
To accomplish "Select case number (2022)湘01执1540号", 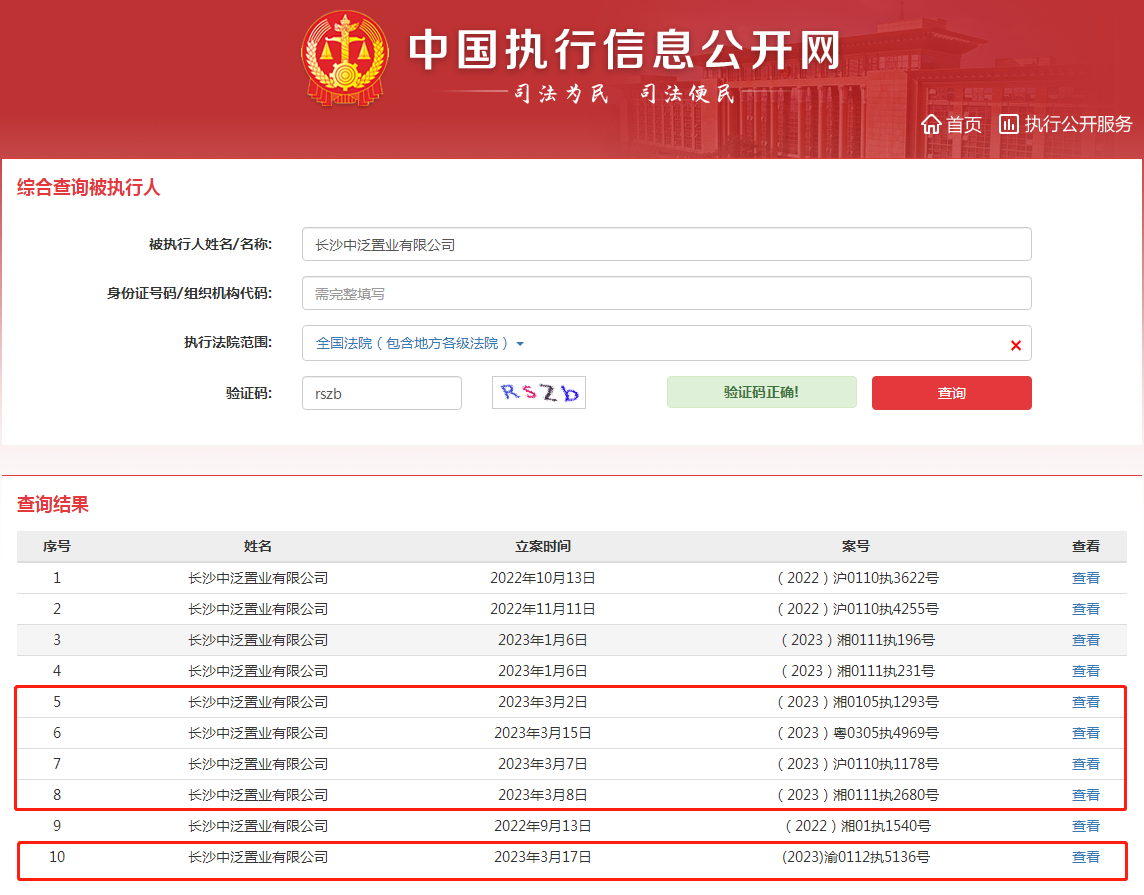I will tap(857, 826).
